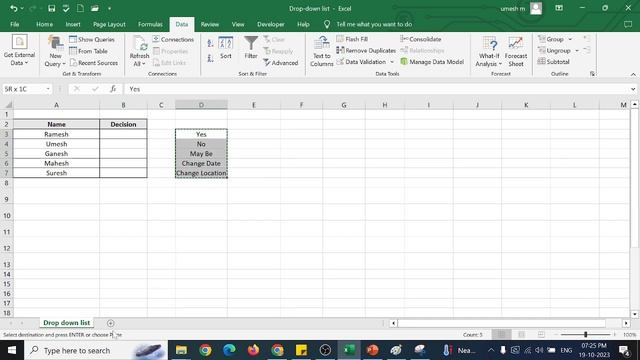Open Manage Data Model
Viewport: 640px width, 360px height.
432,62
